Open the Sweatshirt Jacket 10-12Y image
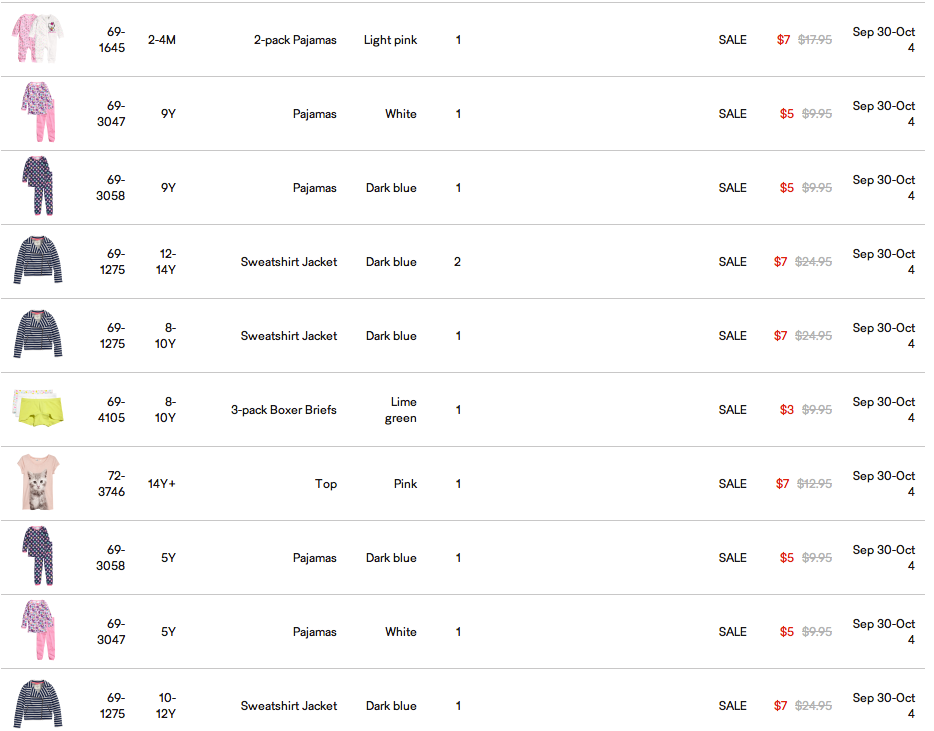Screen dimensions: 934x731 (x=37, y=706)
